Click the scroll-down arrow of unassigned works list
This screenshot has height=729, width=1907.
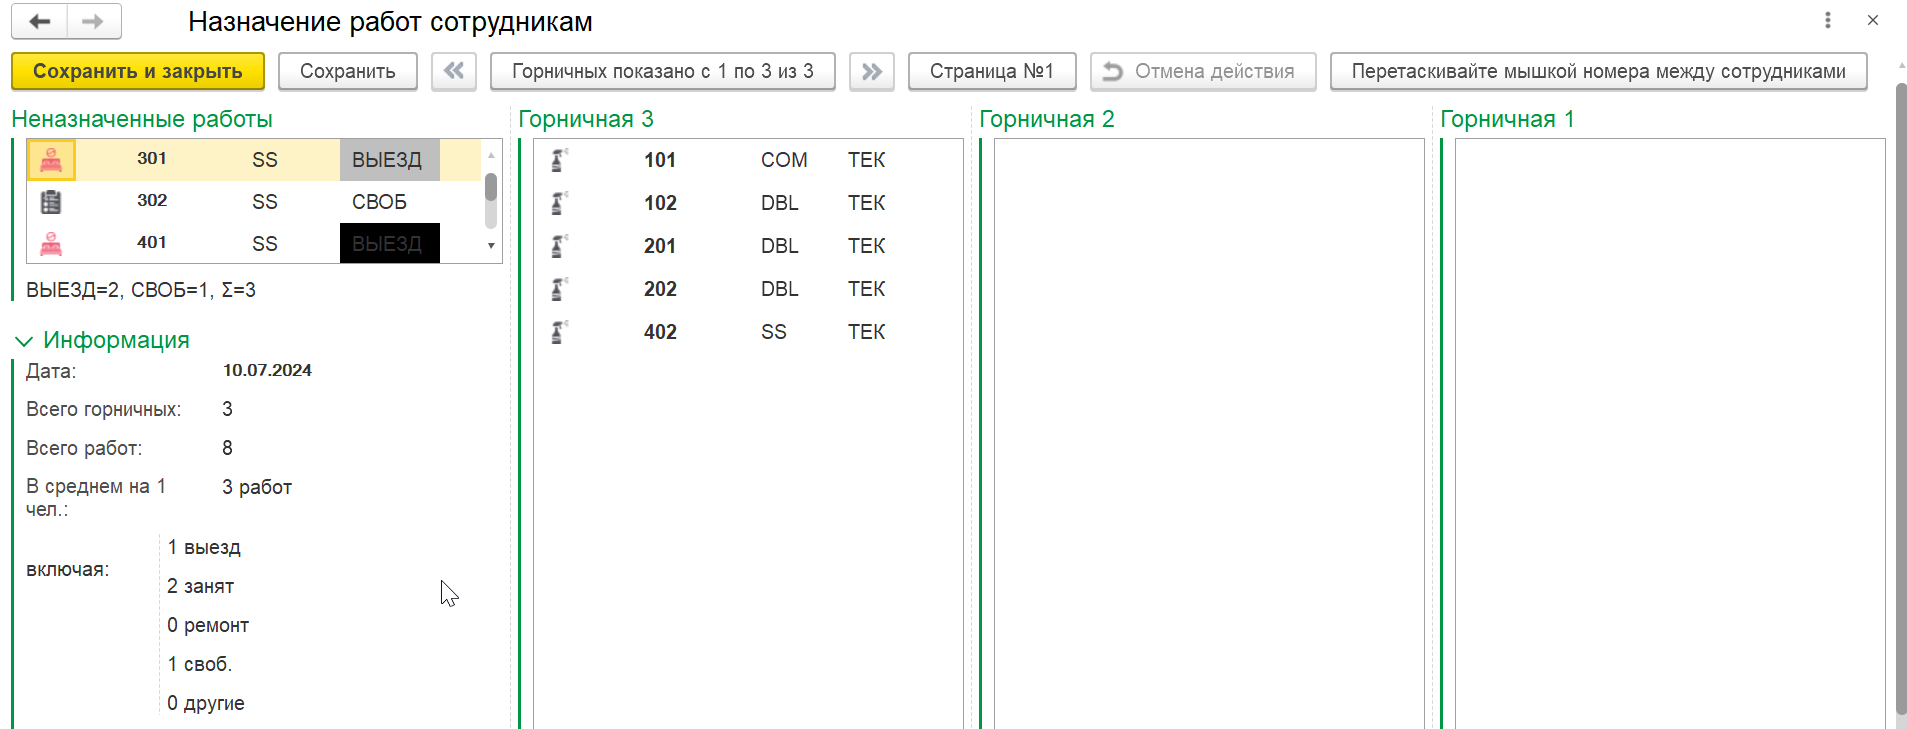click(491, 246)
